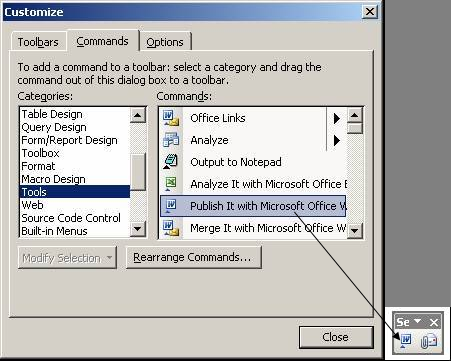Select the Macro Design category
The image size is (451, 361).
53,179
